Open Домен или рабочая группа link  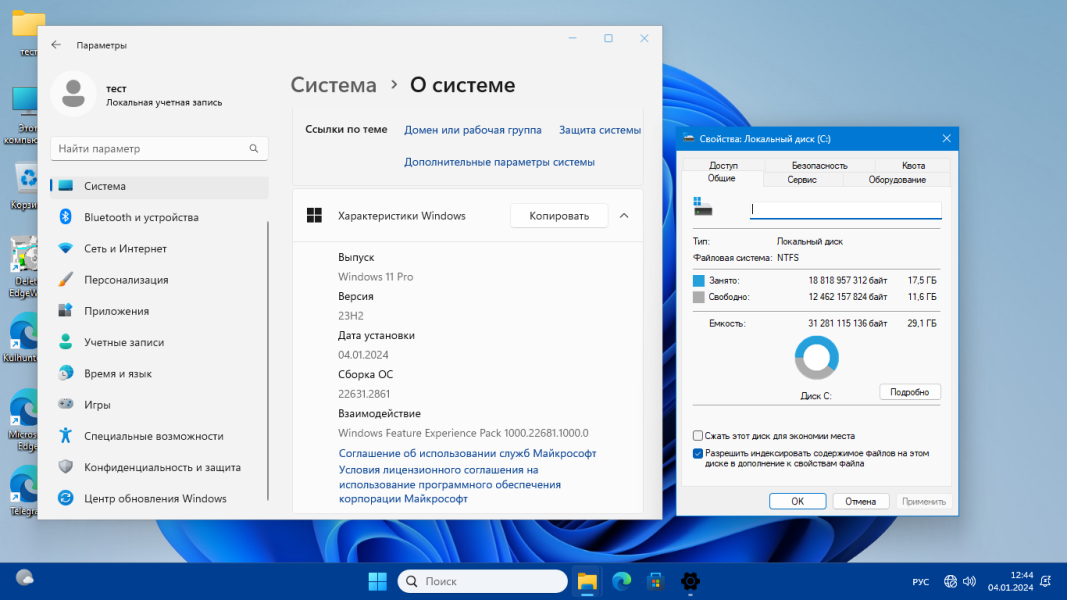[x=473, y=129]
